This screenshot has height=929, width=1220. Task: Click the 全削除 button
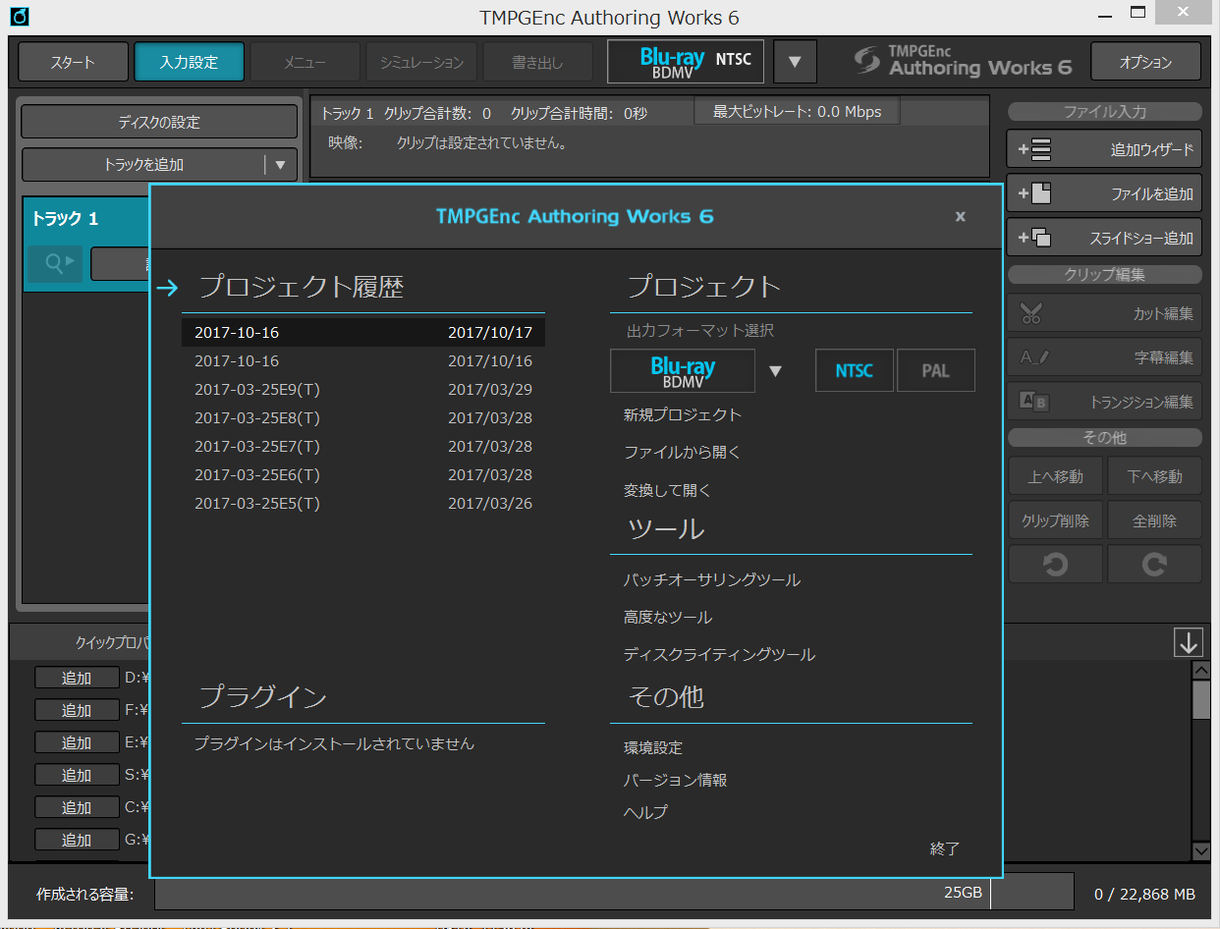1154,520
